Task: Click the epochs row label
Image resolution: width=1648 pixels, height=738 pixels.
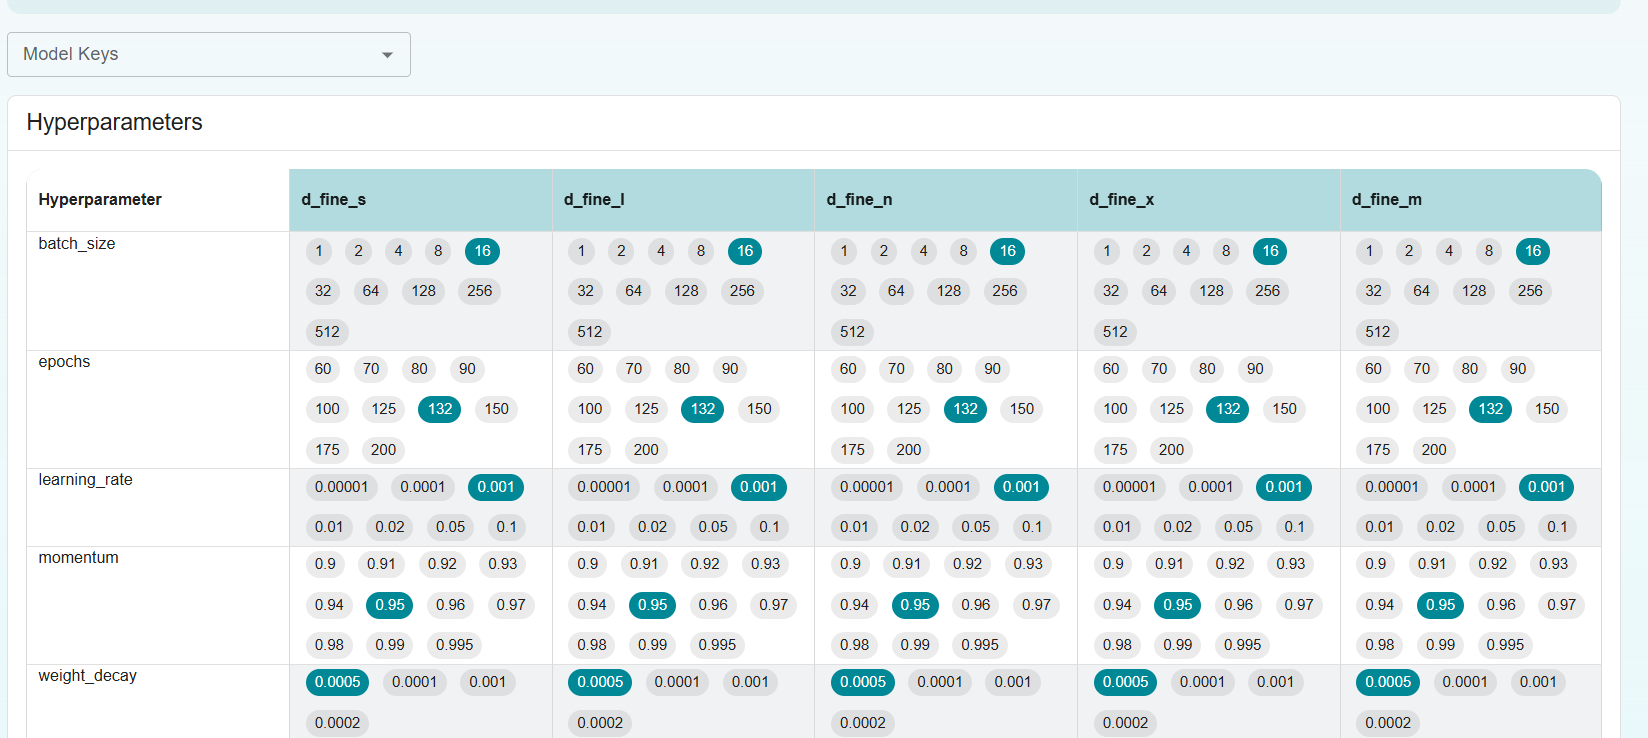Action: [64, 362]
